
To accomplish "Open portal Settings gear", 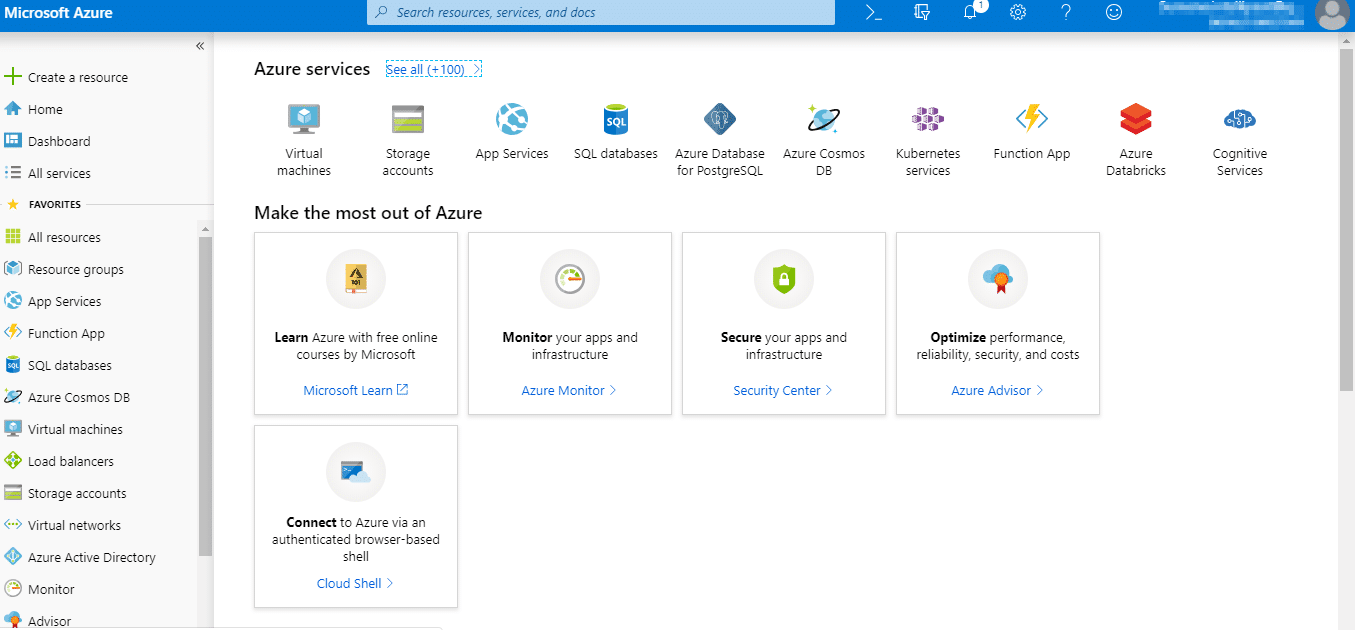I will click(1018, 13).
